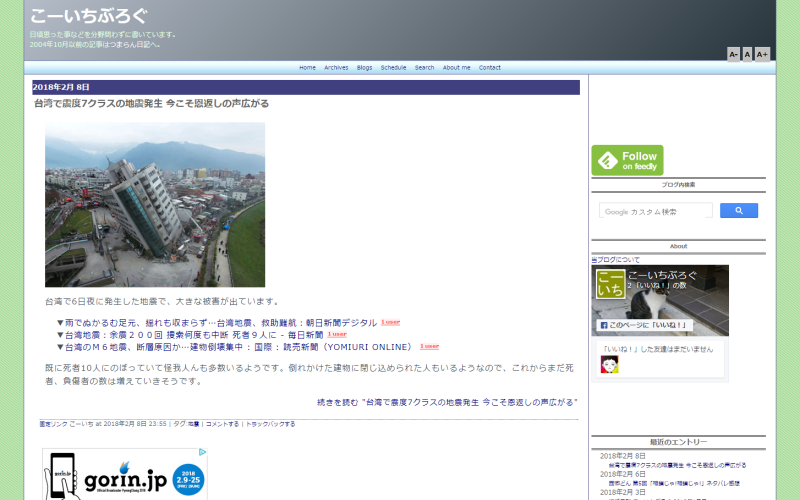Click the gorin.jp advertisement banner
Image resolution: width=800 pixels, height=500 pixels.
point(125,475)
